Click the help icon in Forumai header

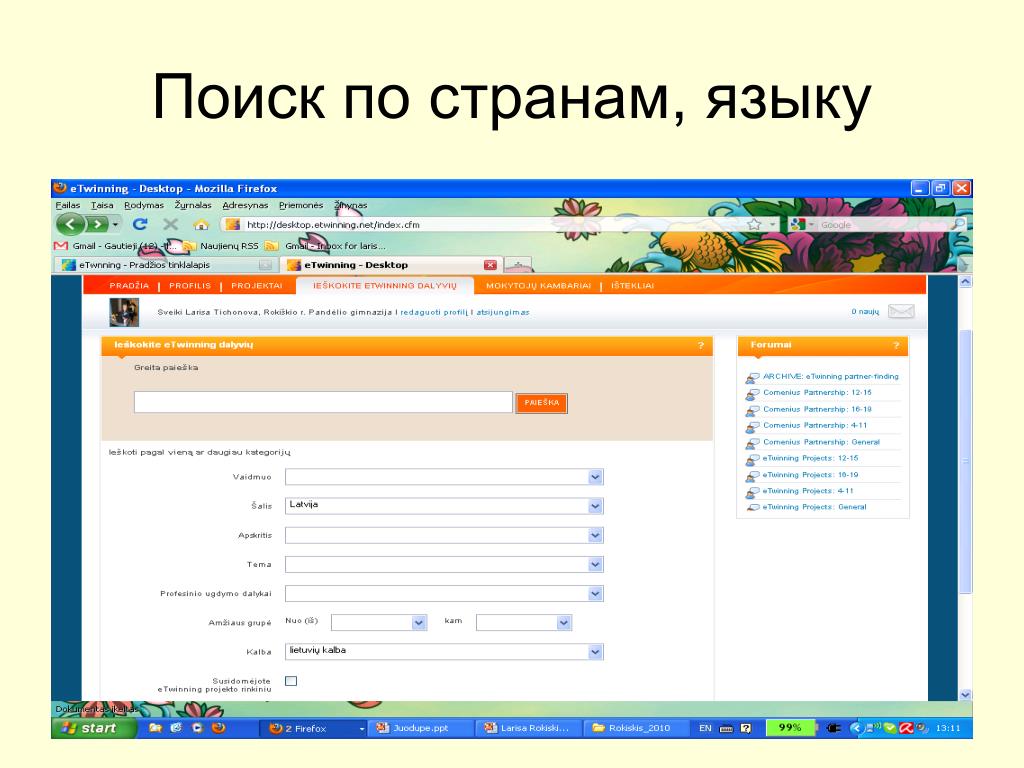896,345
